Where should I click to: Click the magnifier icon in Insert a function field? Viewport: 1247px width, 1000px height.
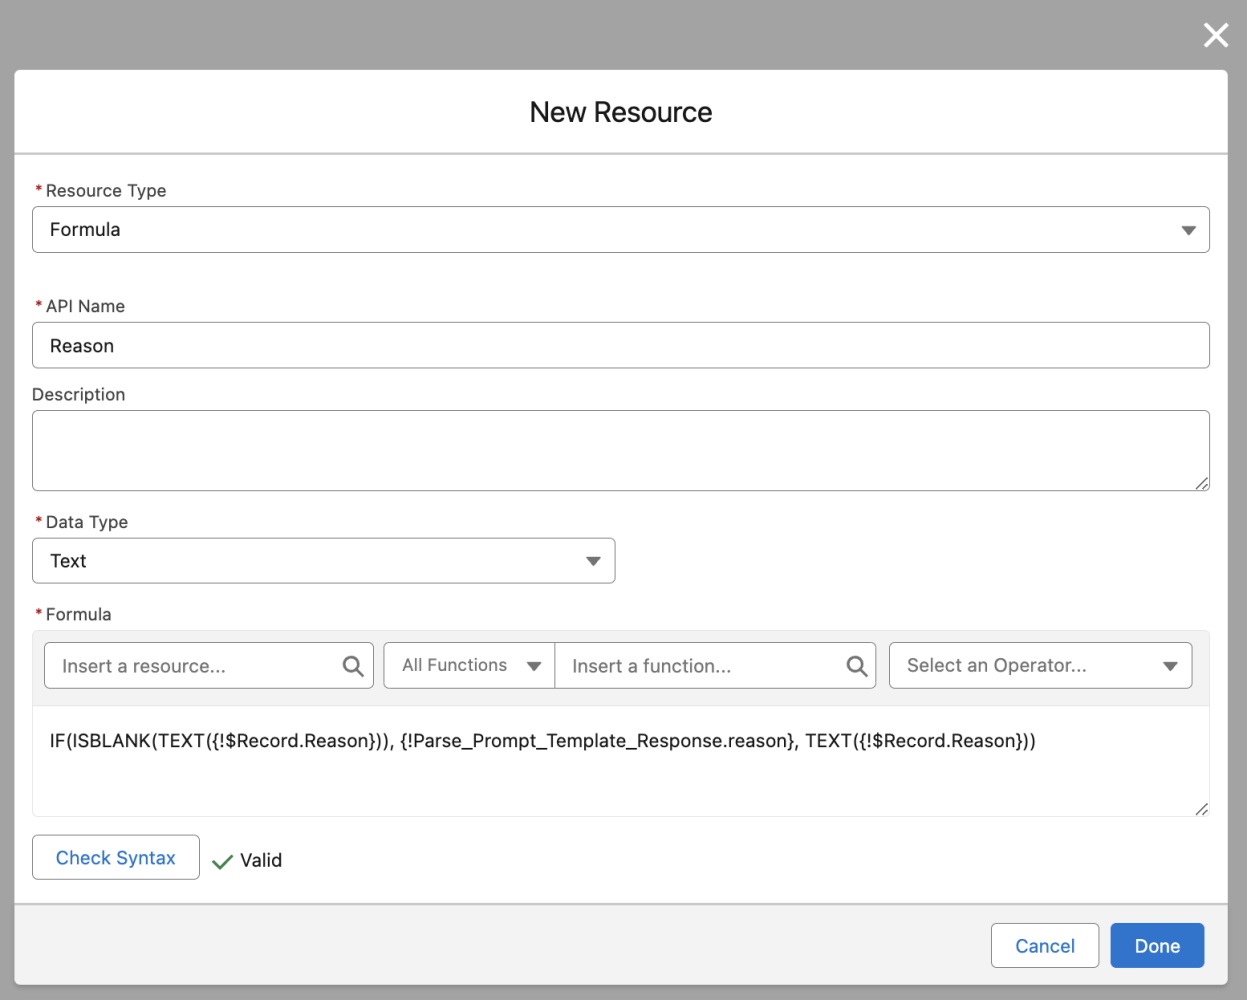(855, 665)
